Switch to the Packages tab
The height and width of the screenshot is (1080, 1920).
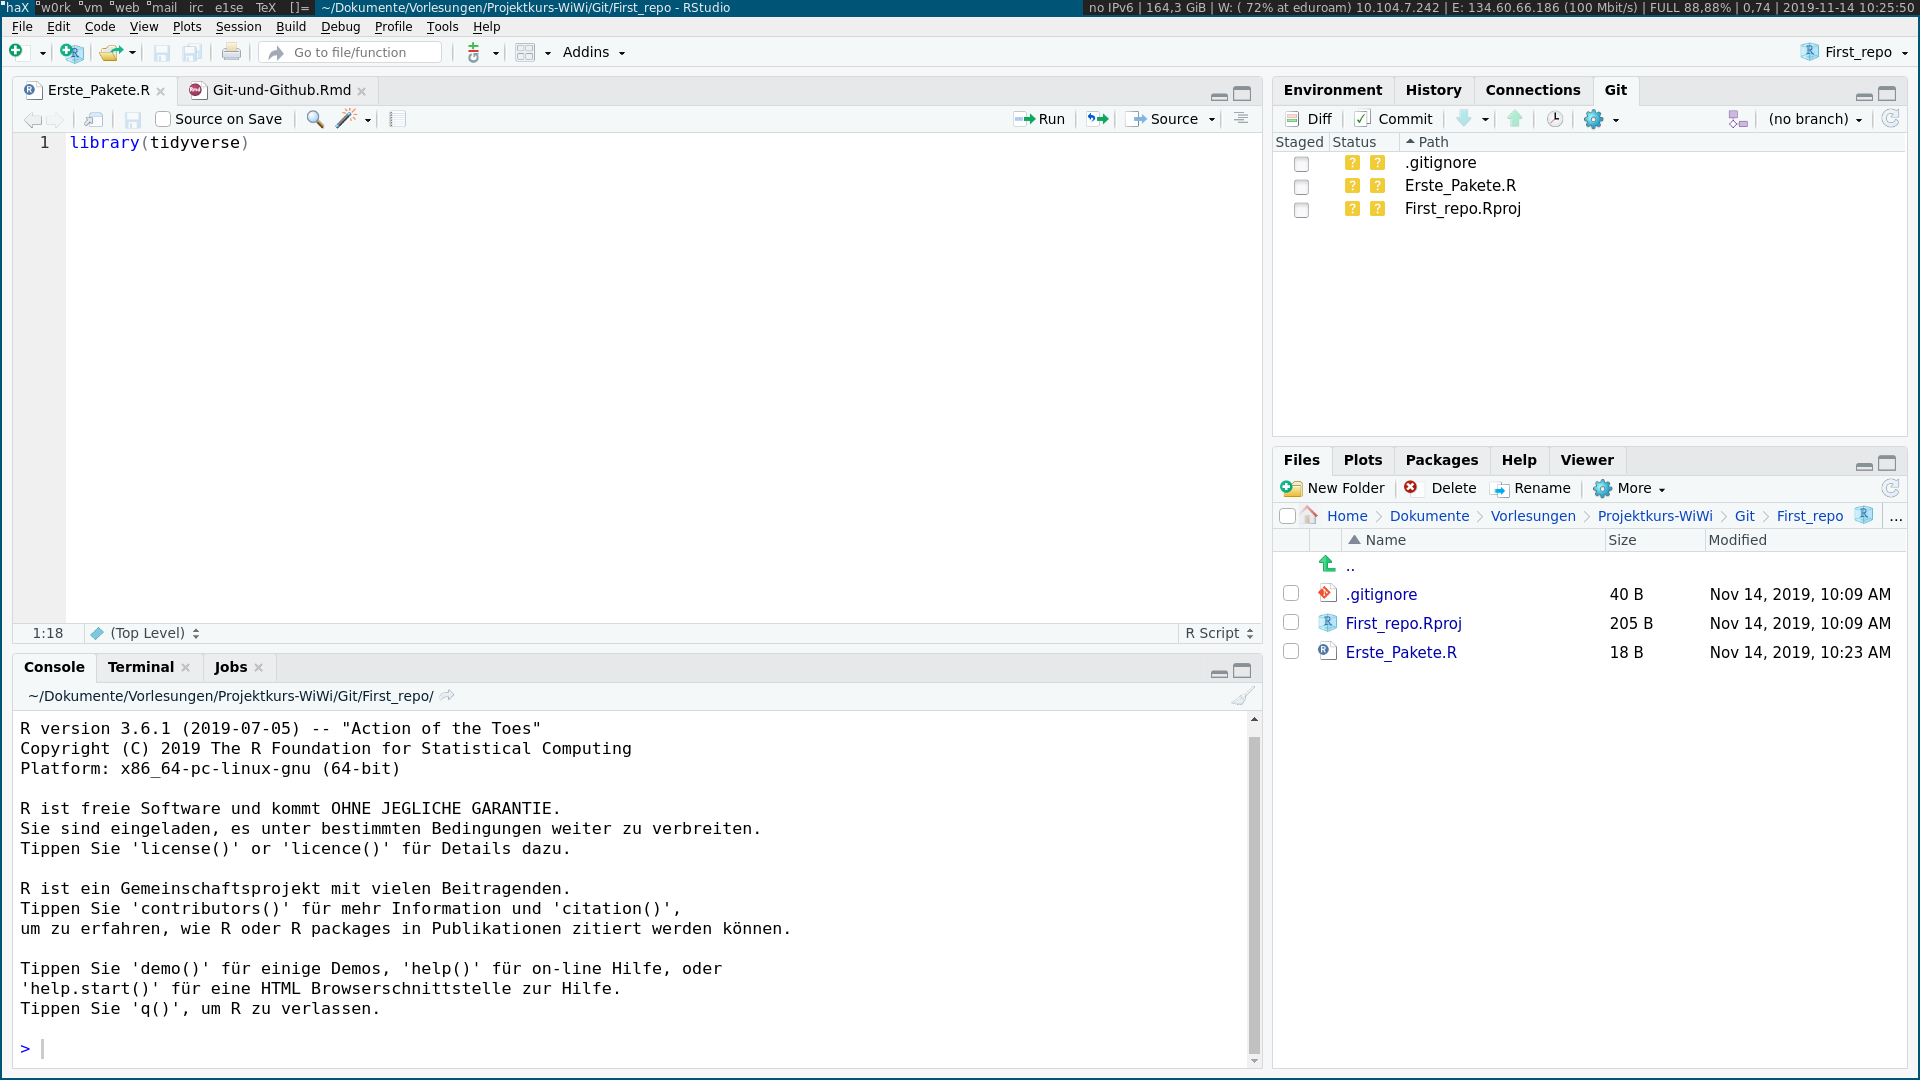coord(1441,460)
